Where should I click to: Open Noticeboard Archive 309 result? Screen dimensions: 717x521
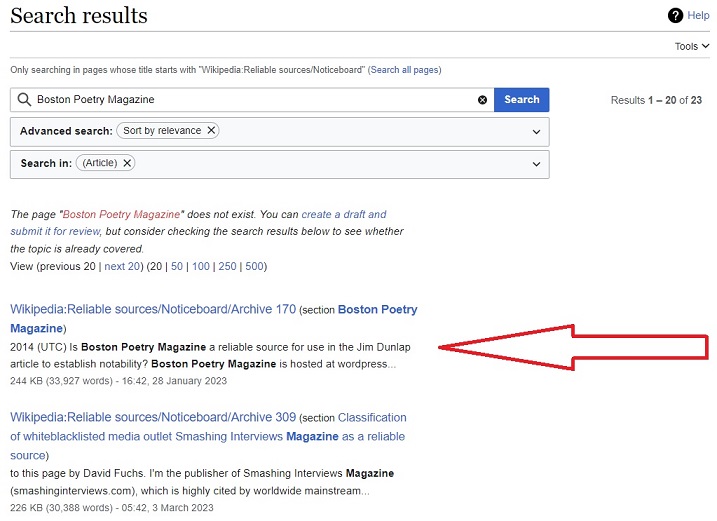(x=153, y=417)
